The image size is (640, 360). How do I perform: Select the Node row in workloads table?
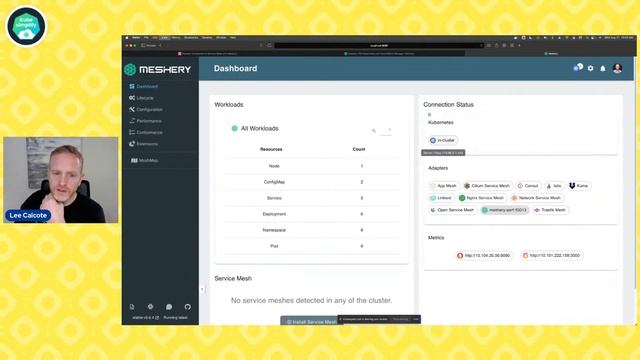pyautogui.click(x=312, y=166)
